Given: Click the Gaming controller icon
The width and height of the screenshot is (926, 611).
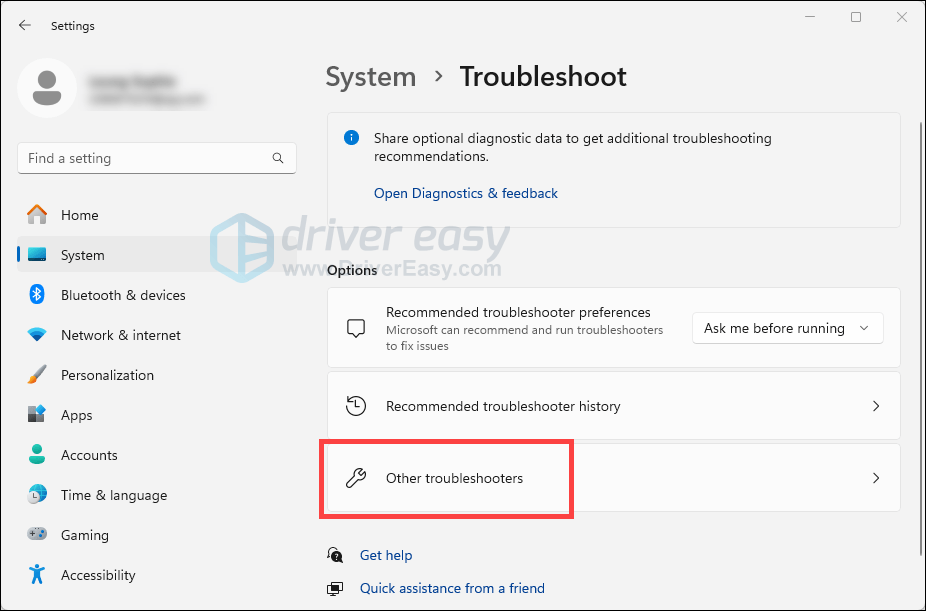Looking at the screenshot, I should 37,535.
